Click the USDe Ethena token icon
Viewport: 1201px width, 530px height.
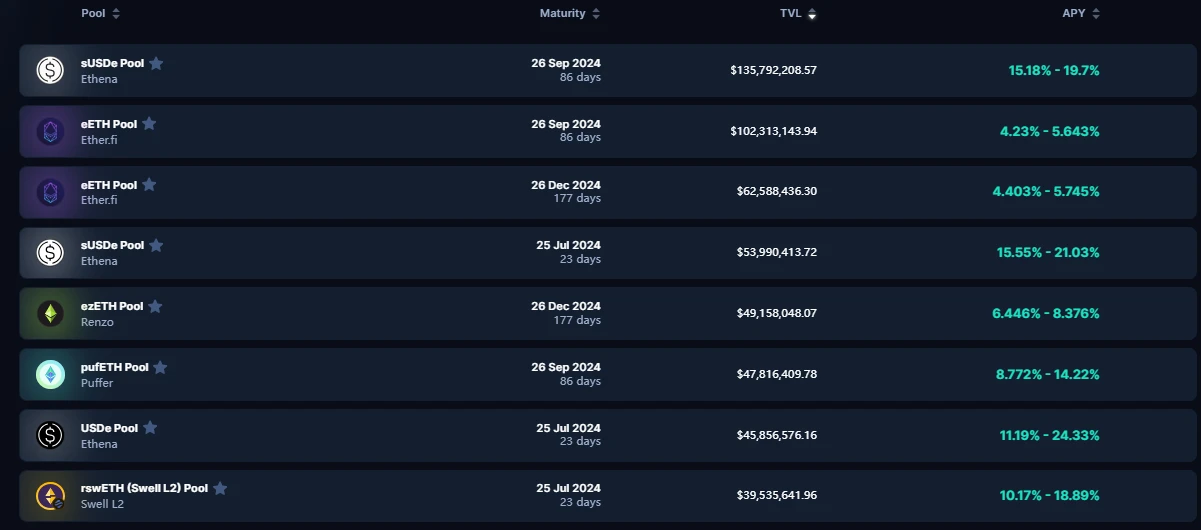click(50, 435)
